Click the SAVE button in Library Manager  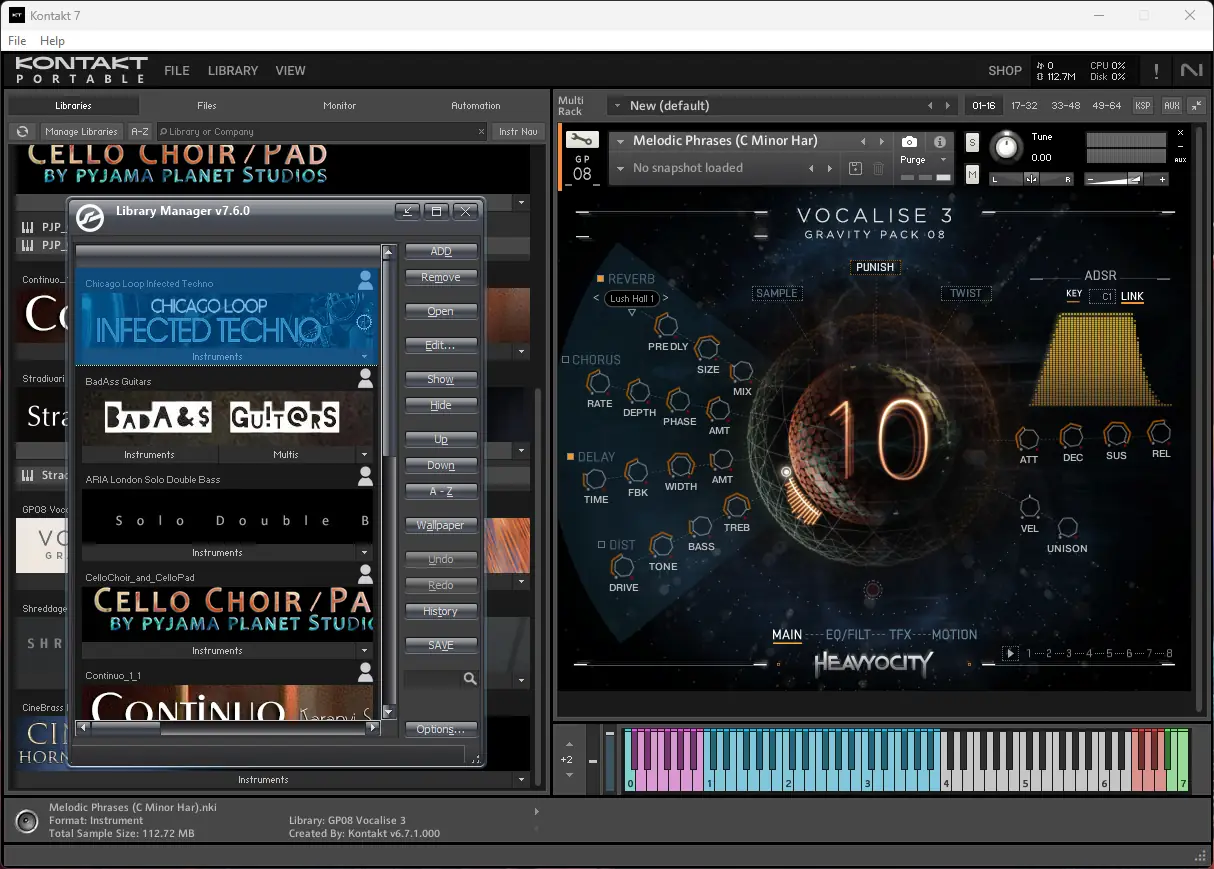pos(441,646)
